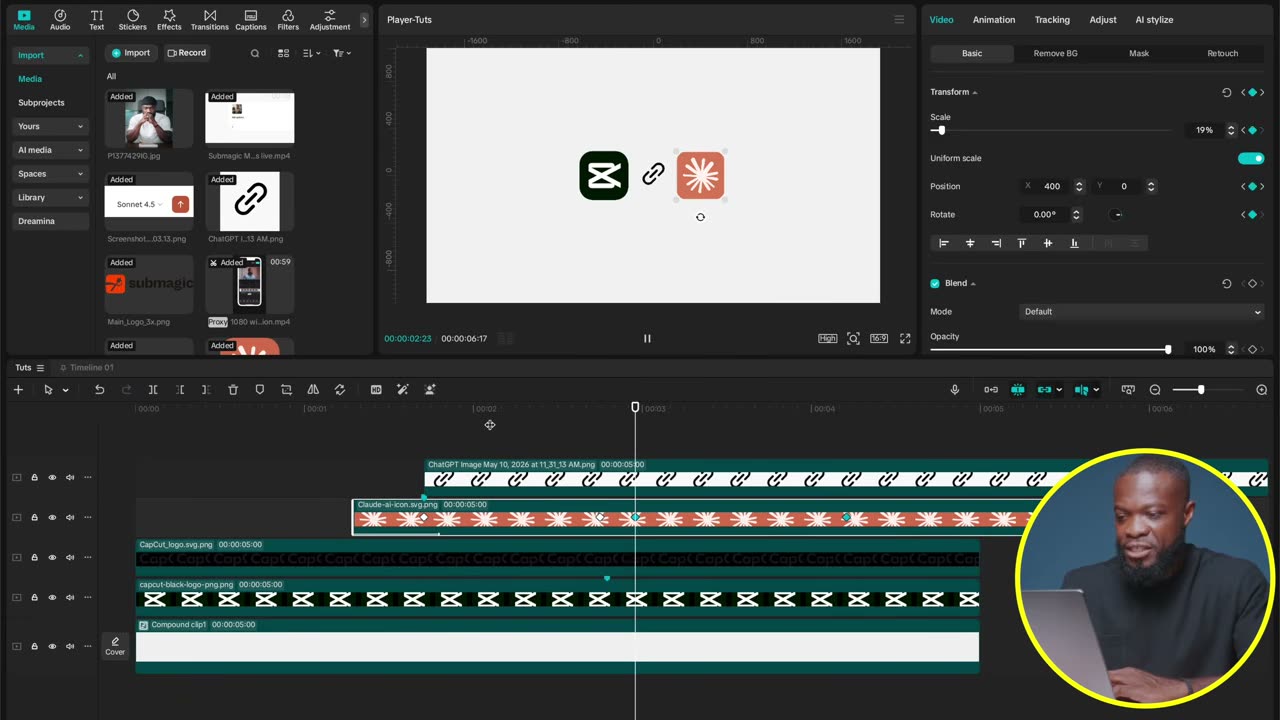Viewport: 1280px width, 720px height.
Task: Uncheck the Blend checkbox
Action: pos(935,283)
